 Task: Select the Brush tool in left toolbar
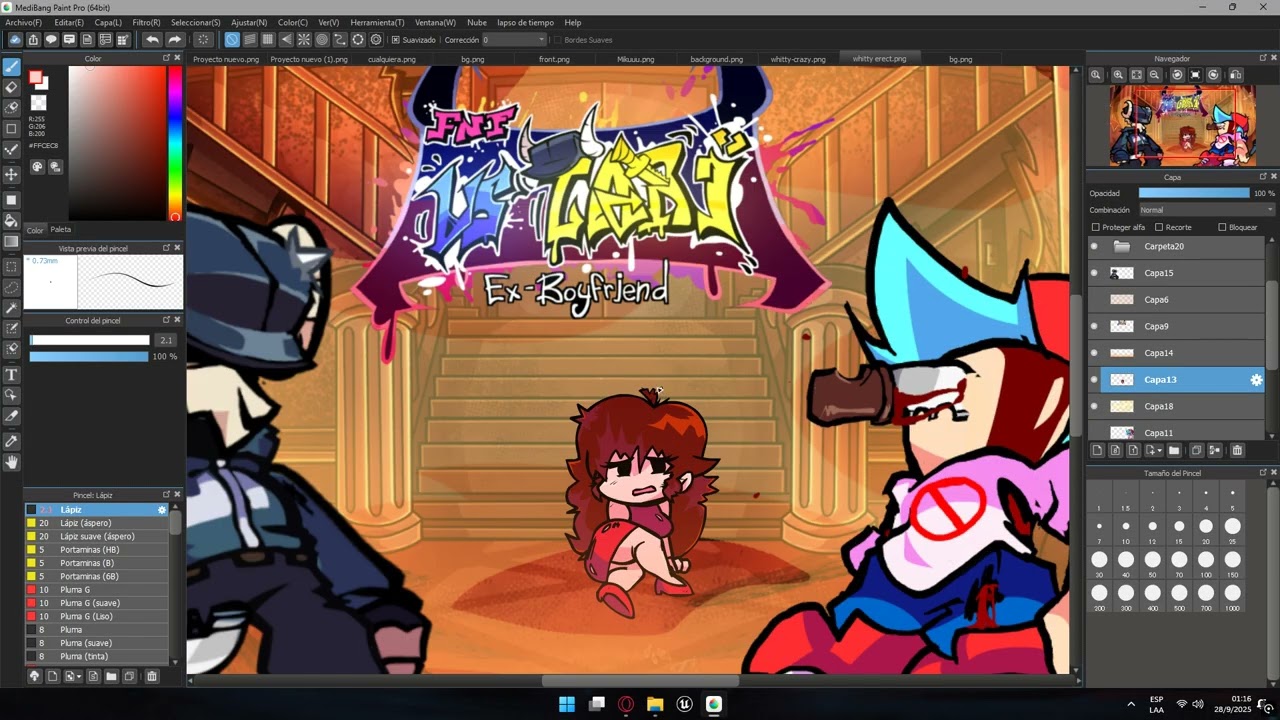[12, 67]
